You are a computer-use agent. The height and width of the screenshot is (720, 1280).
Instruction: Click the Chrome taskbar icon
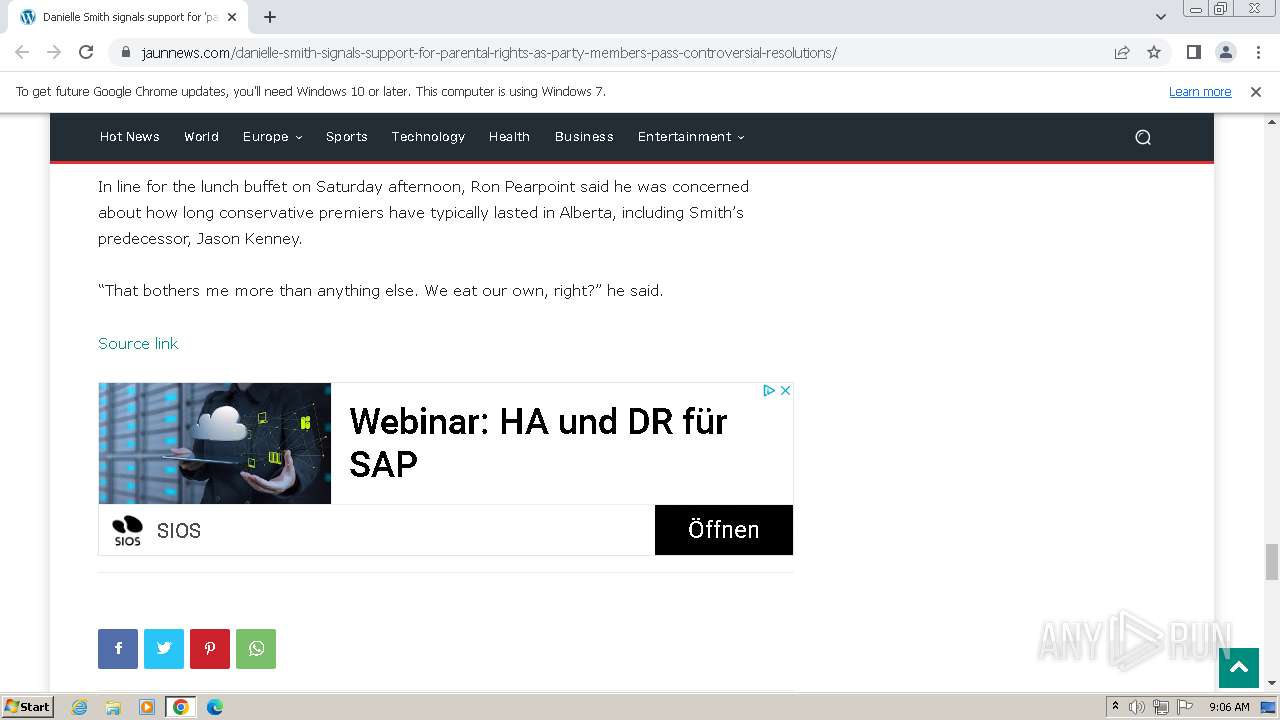[181, 707]
